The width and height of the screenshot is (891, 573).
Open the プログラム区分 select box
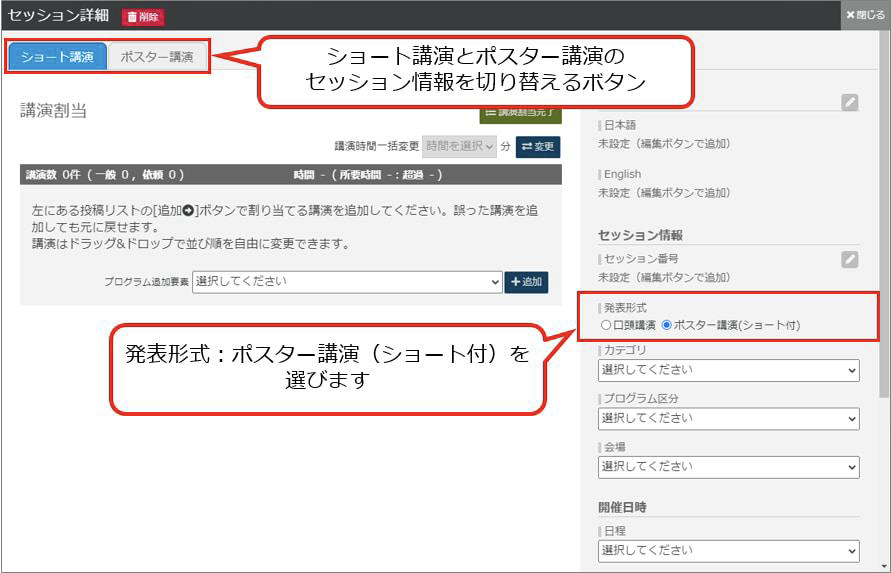[x=728, y=418]
